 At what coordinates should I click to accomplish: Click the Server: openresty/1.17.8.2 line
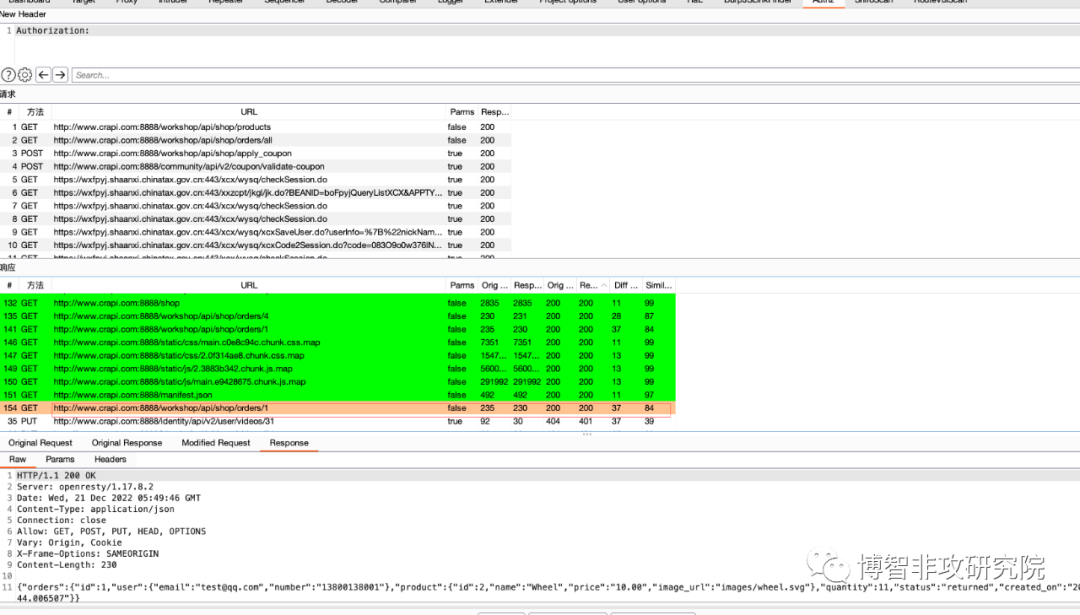(85, 486)
